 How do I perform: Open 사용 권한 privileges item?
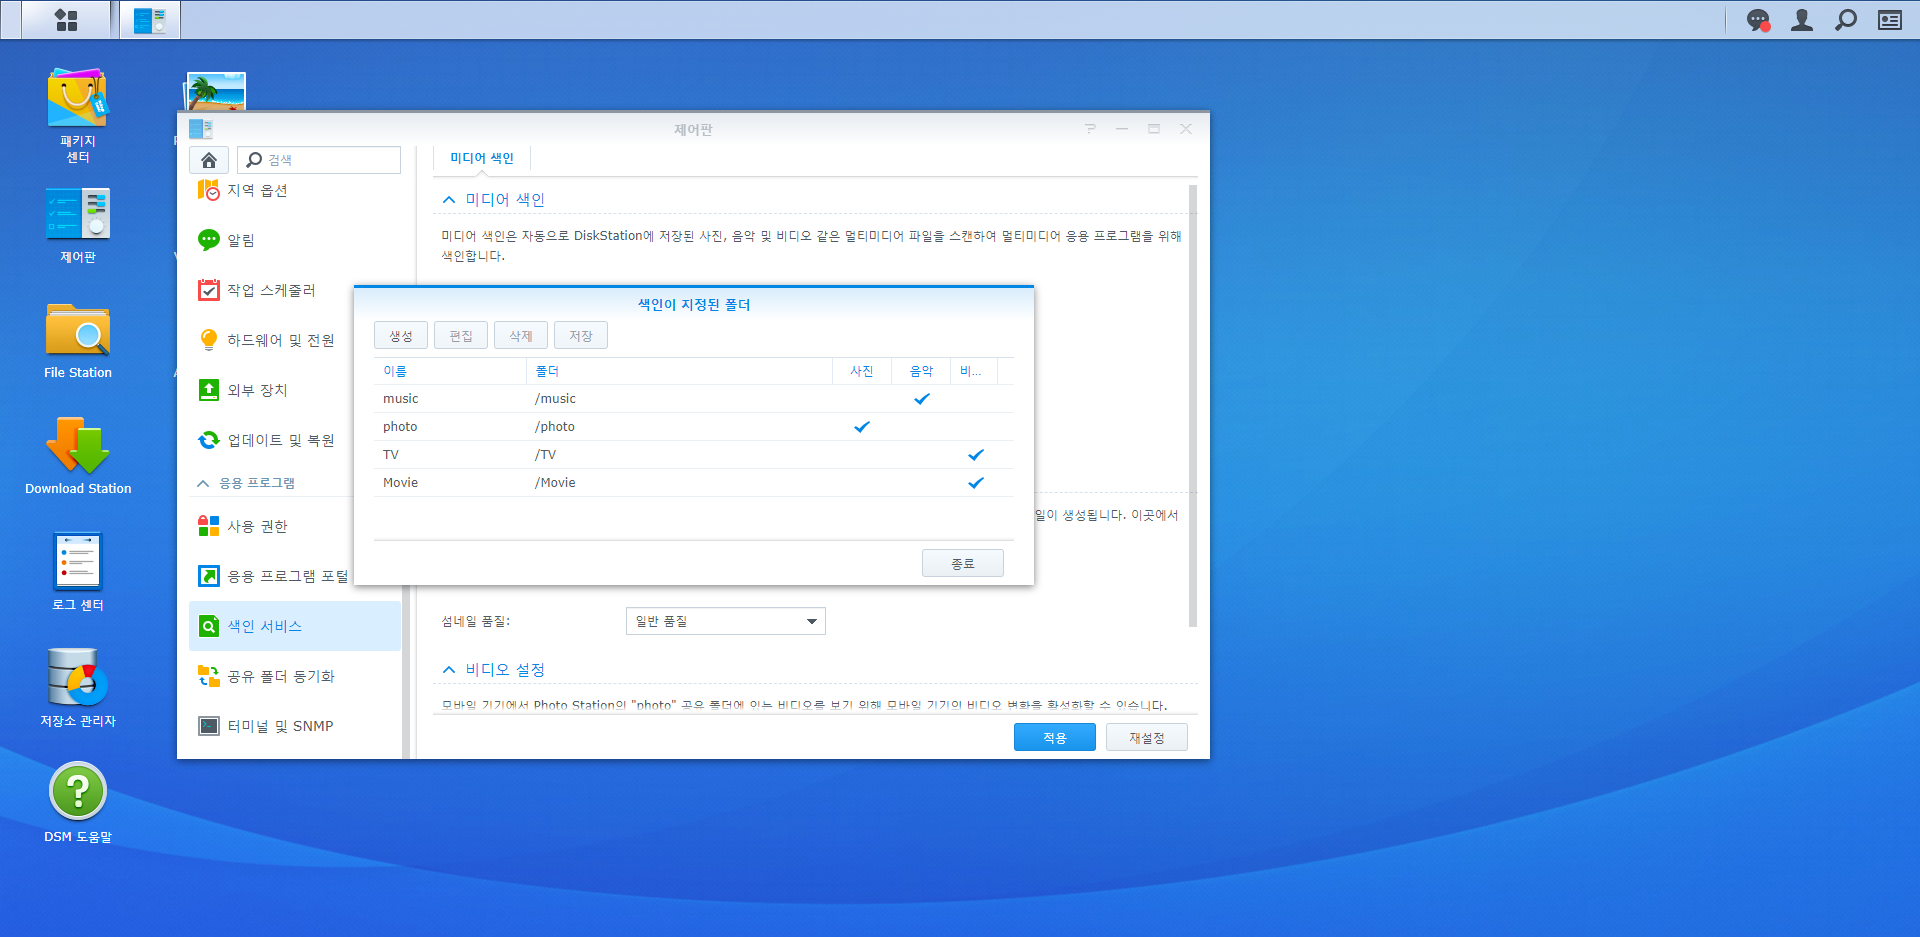[x=272, y=526]
